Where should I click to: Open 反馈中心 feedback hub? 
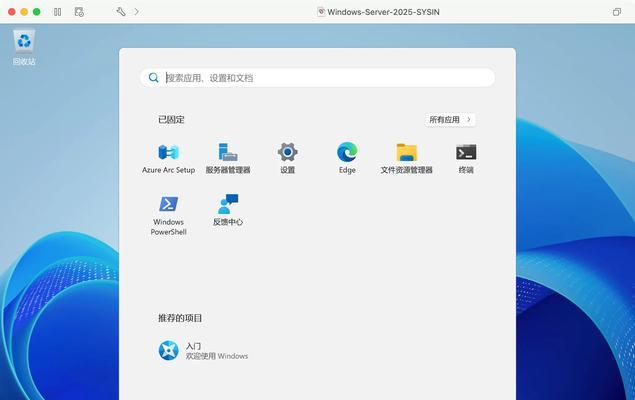(228, 210)
